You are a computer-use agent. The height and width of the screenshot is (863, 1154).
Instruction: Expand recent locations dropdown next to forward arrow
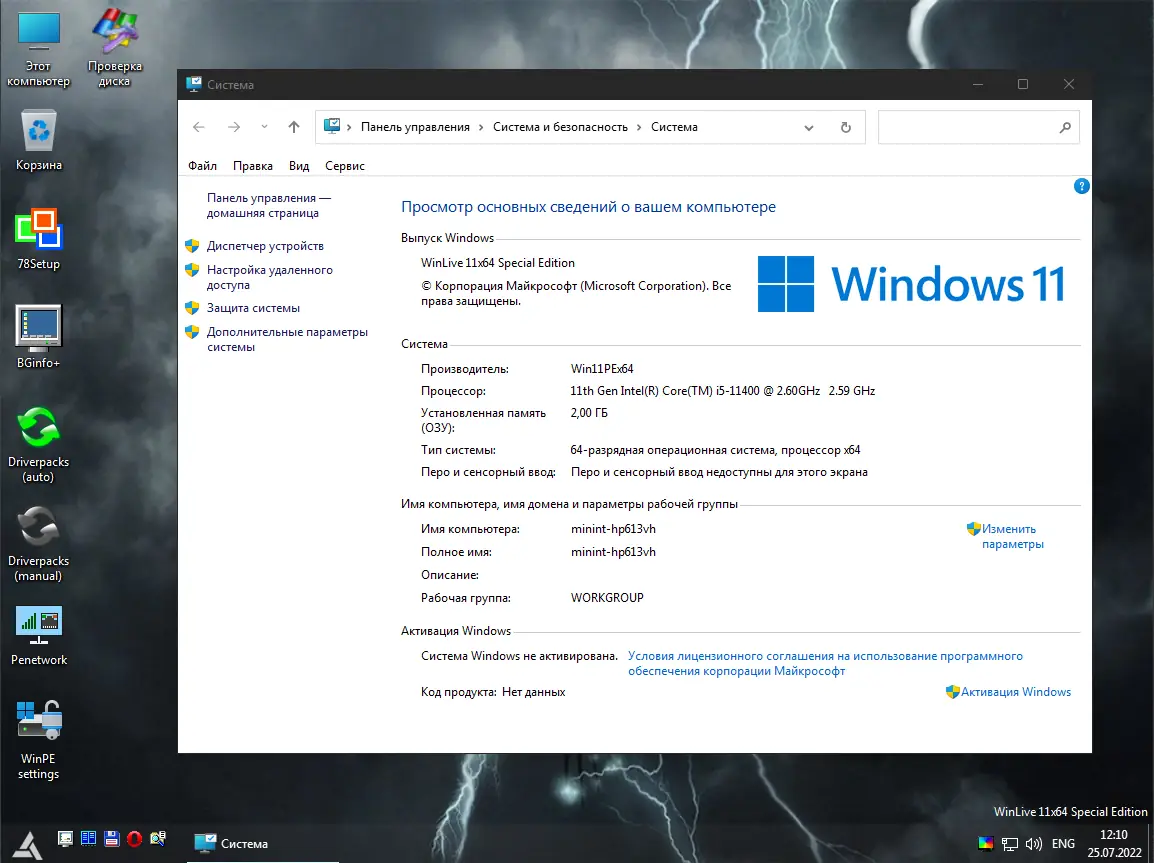(264, 127)
